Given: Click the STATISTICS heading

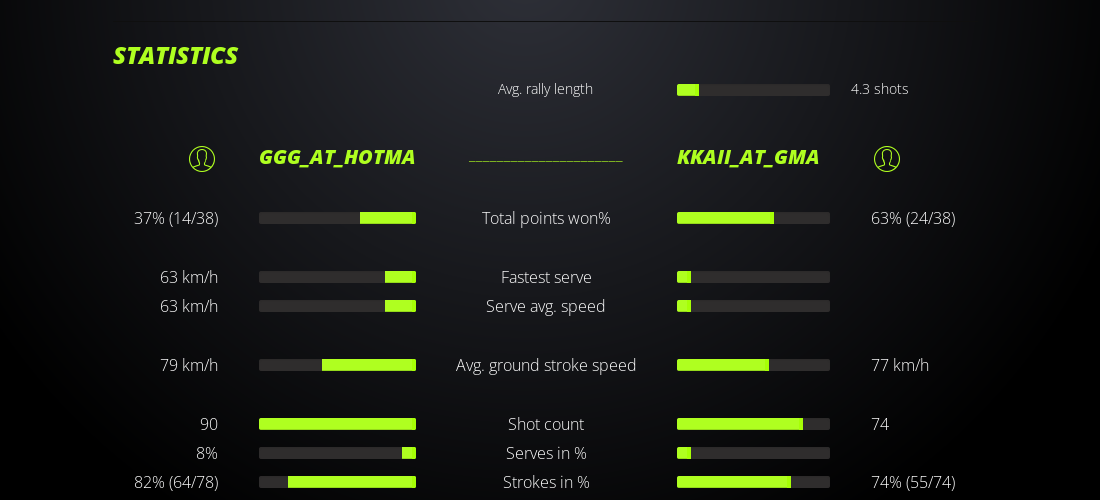Looking at the screenshot, I should 175,56.
